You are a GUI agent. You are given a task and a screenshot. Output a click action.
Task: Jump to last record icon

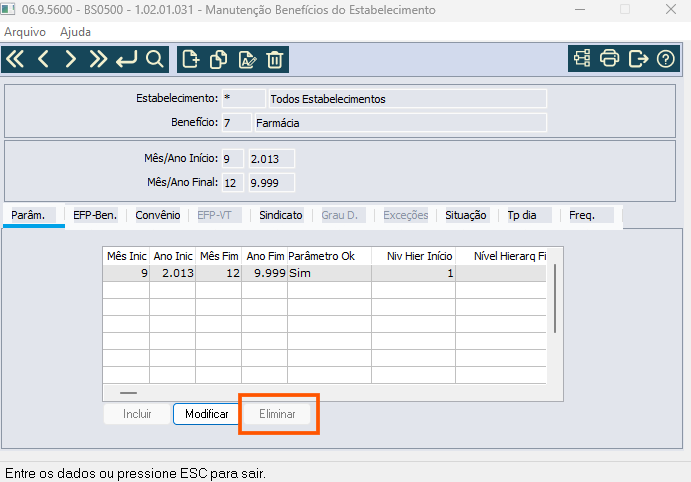point(98,59)
